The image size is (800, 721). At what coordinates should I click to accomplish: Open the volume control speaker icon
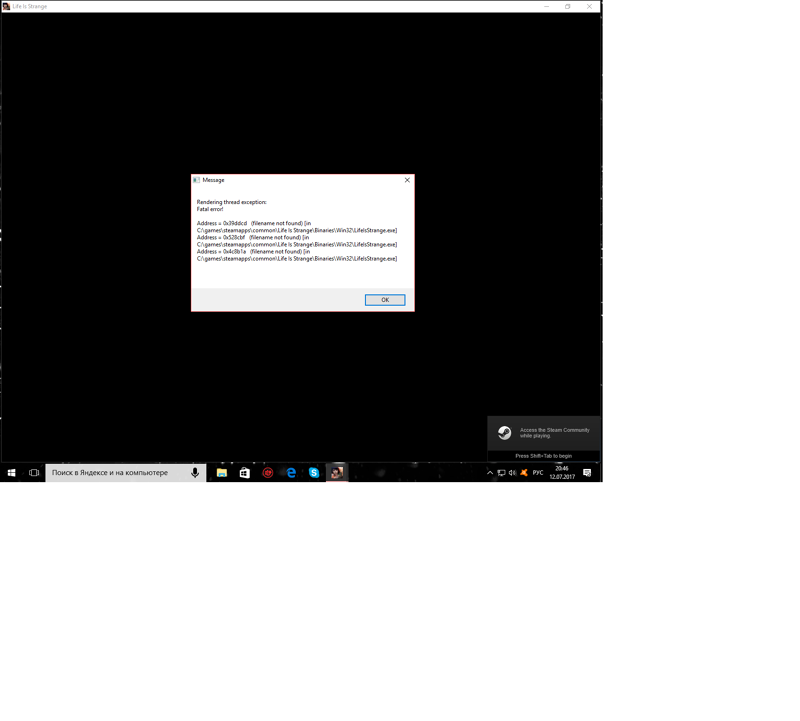point(512,473)
